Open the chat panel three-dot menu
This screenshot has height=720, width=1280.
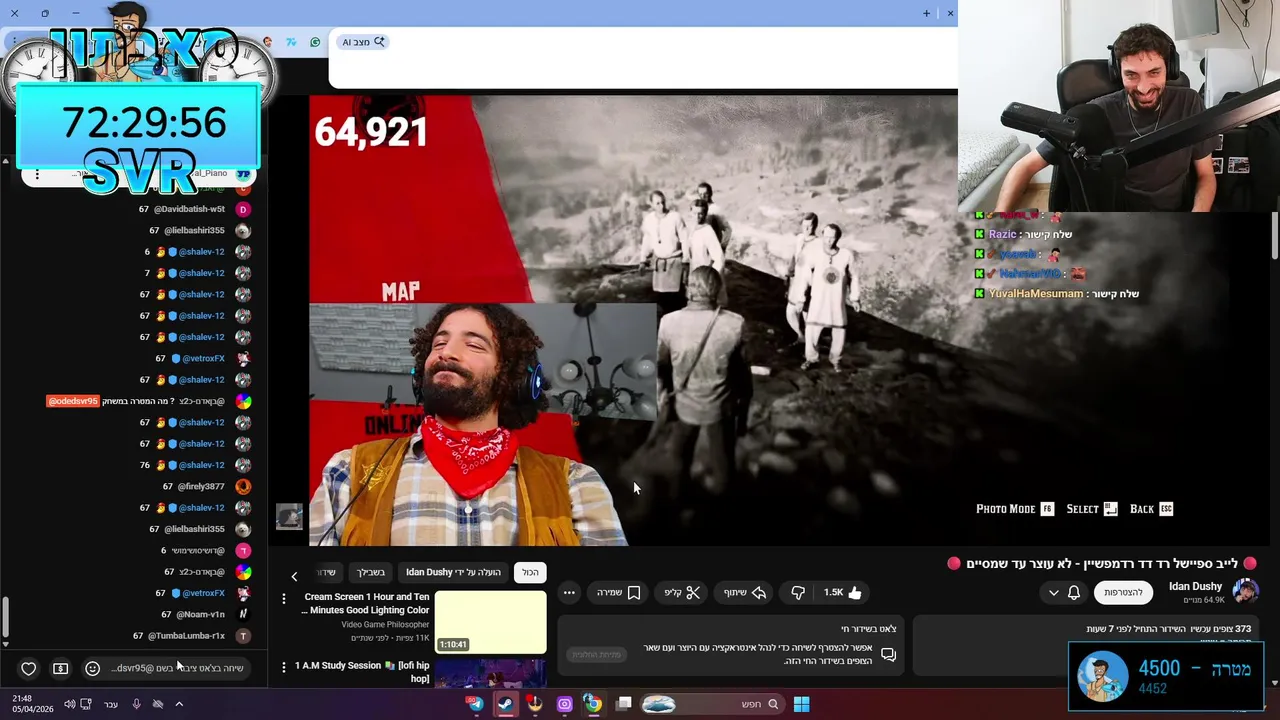(37, 174)
